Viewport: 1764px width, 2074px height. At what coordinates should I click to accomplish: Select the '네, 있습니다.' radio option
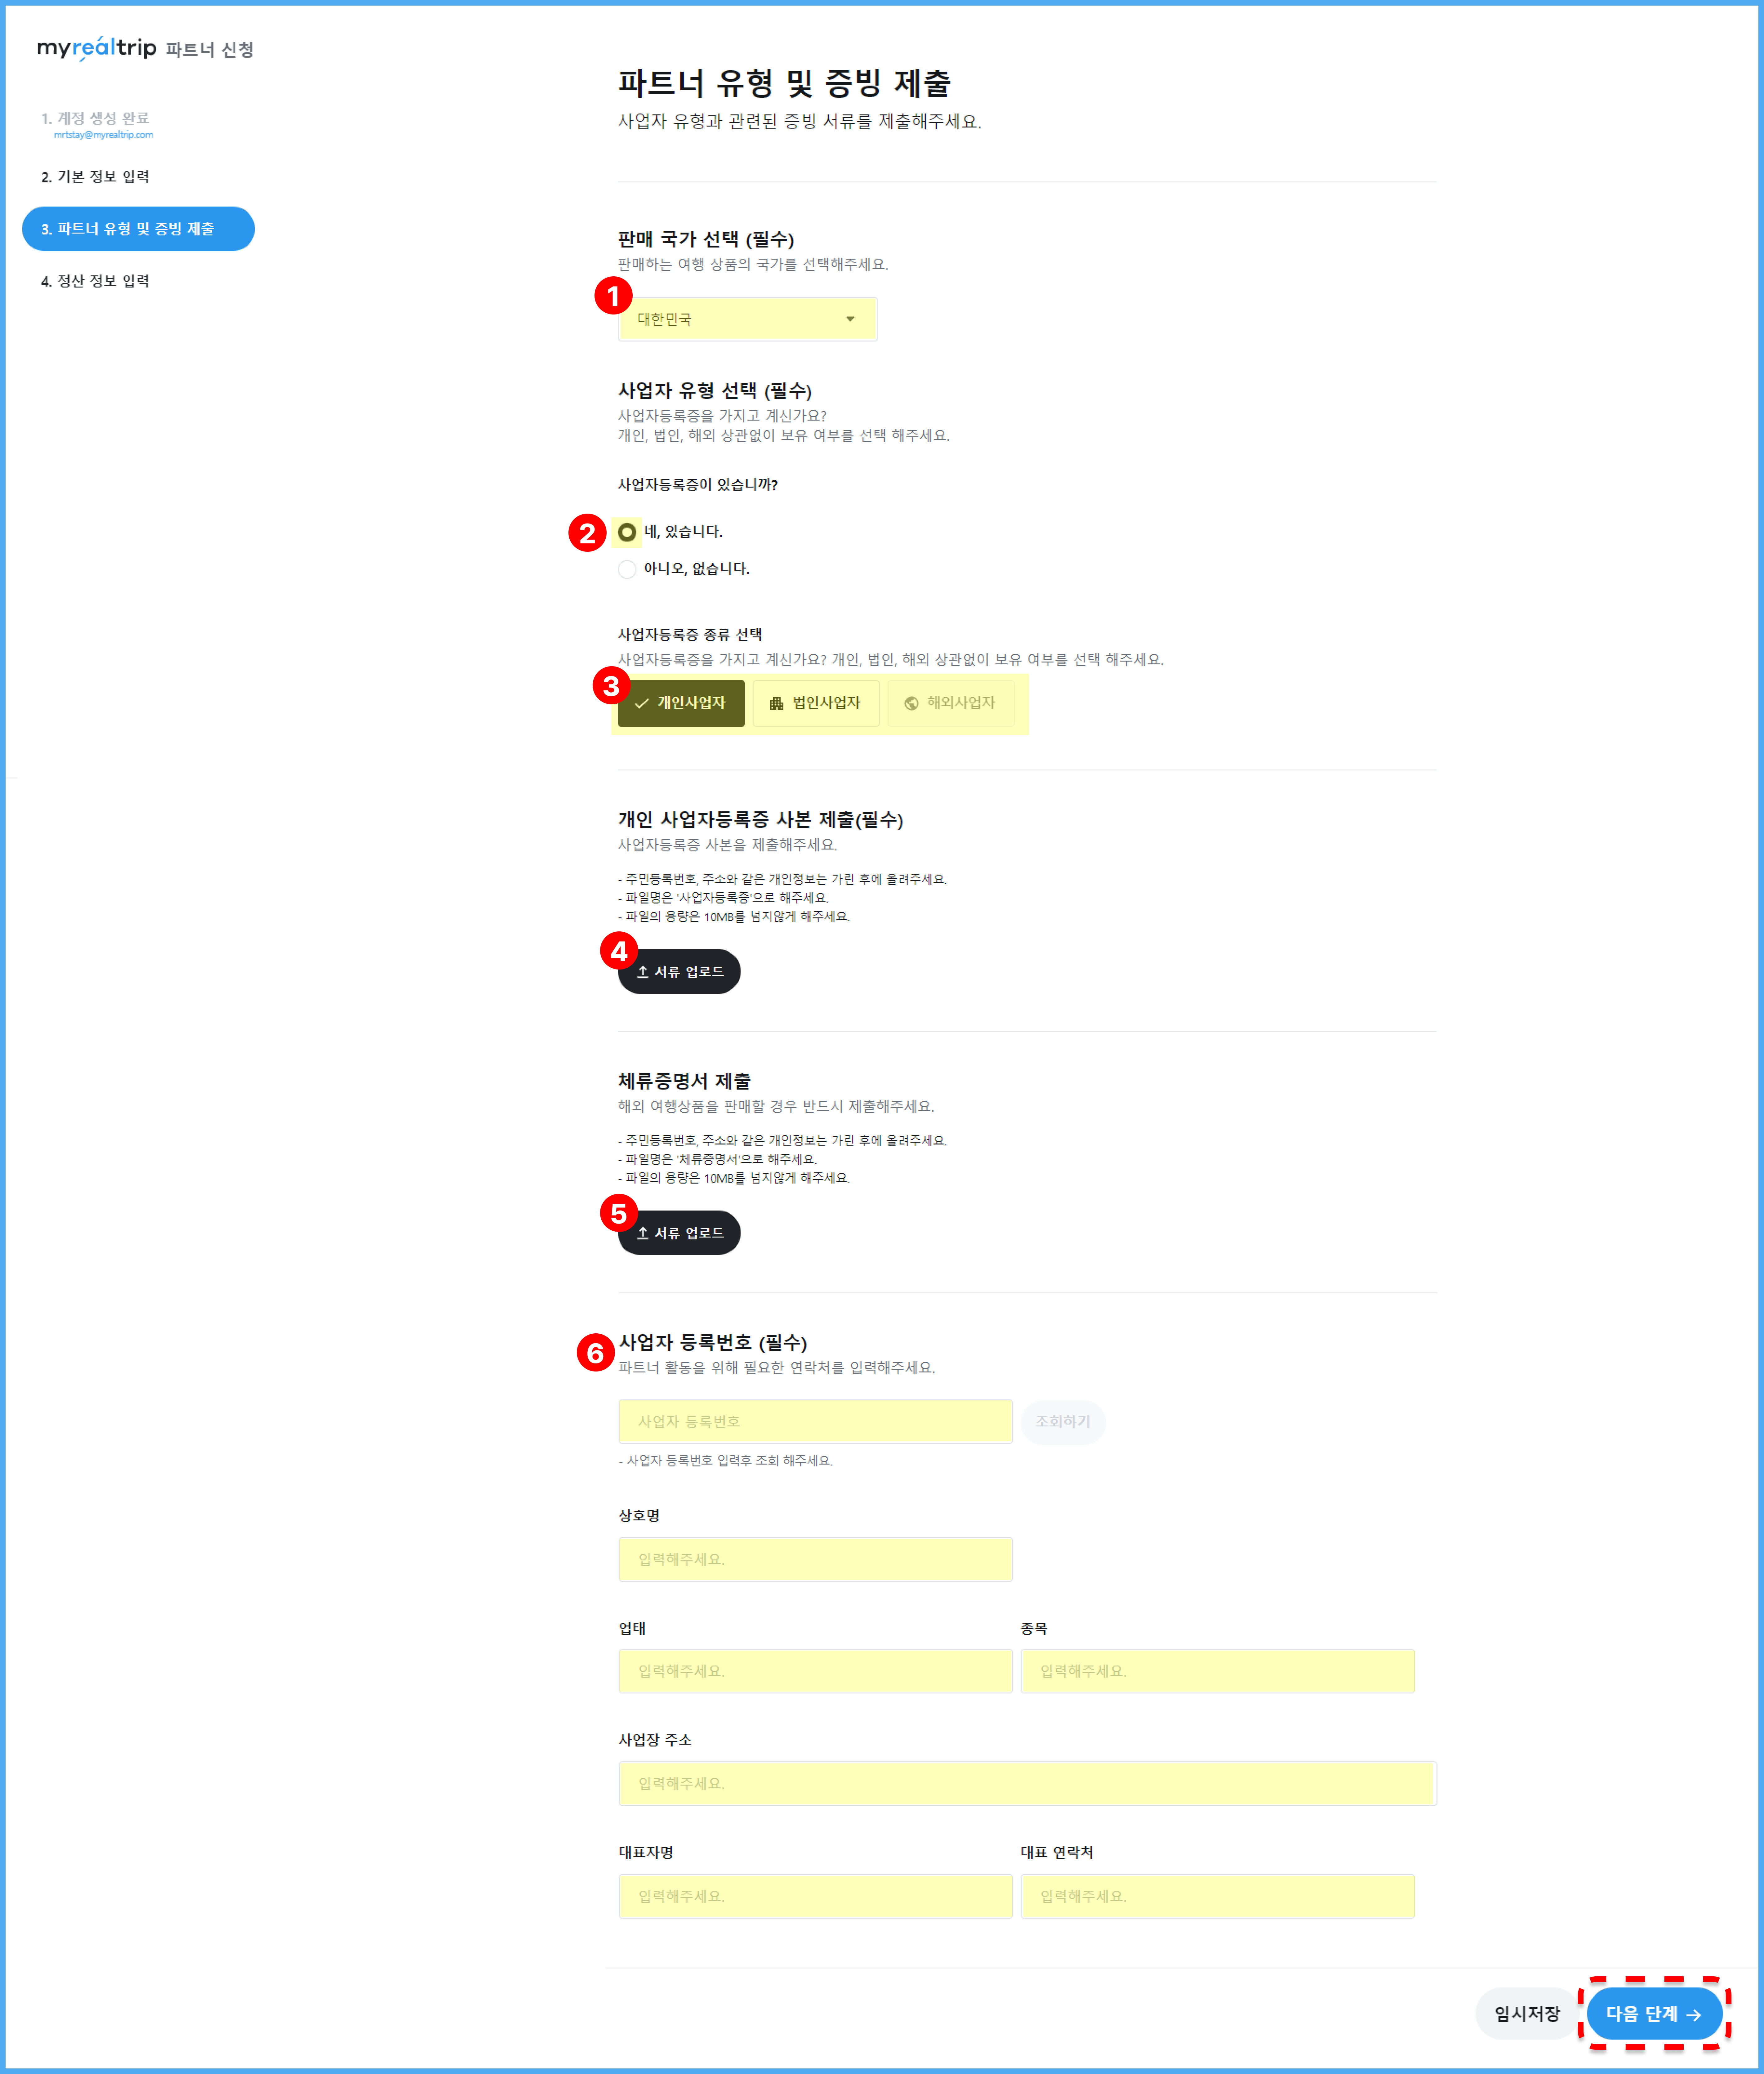tap(627, 532)
